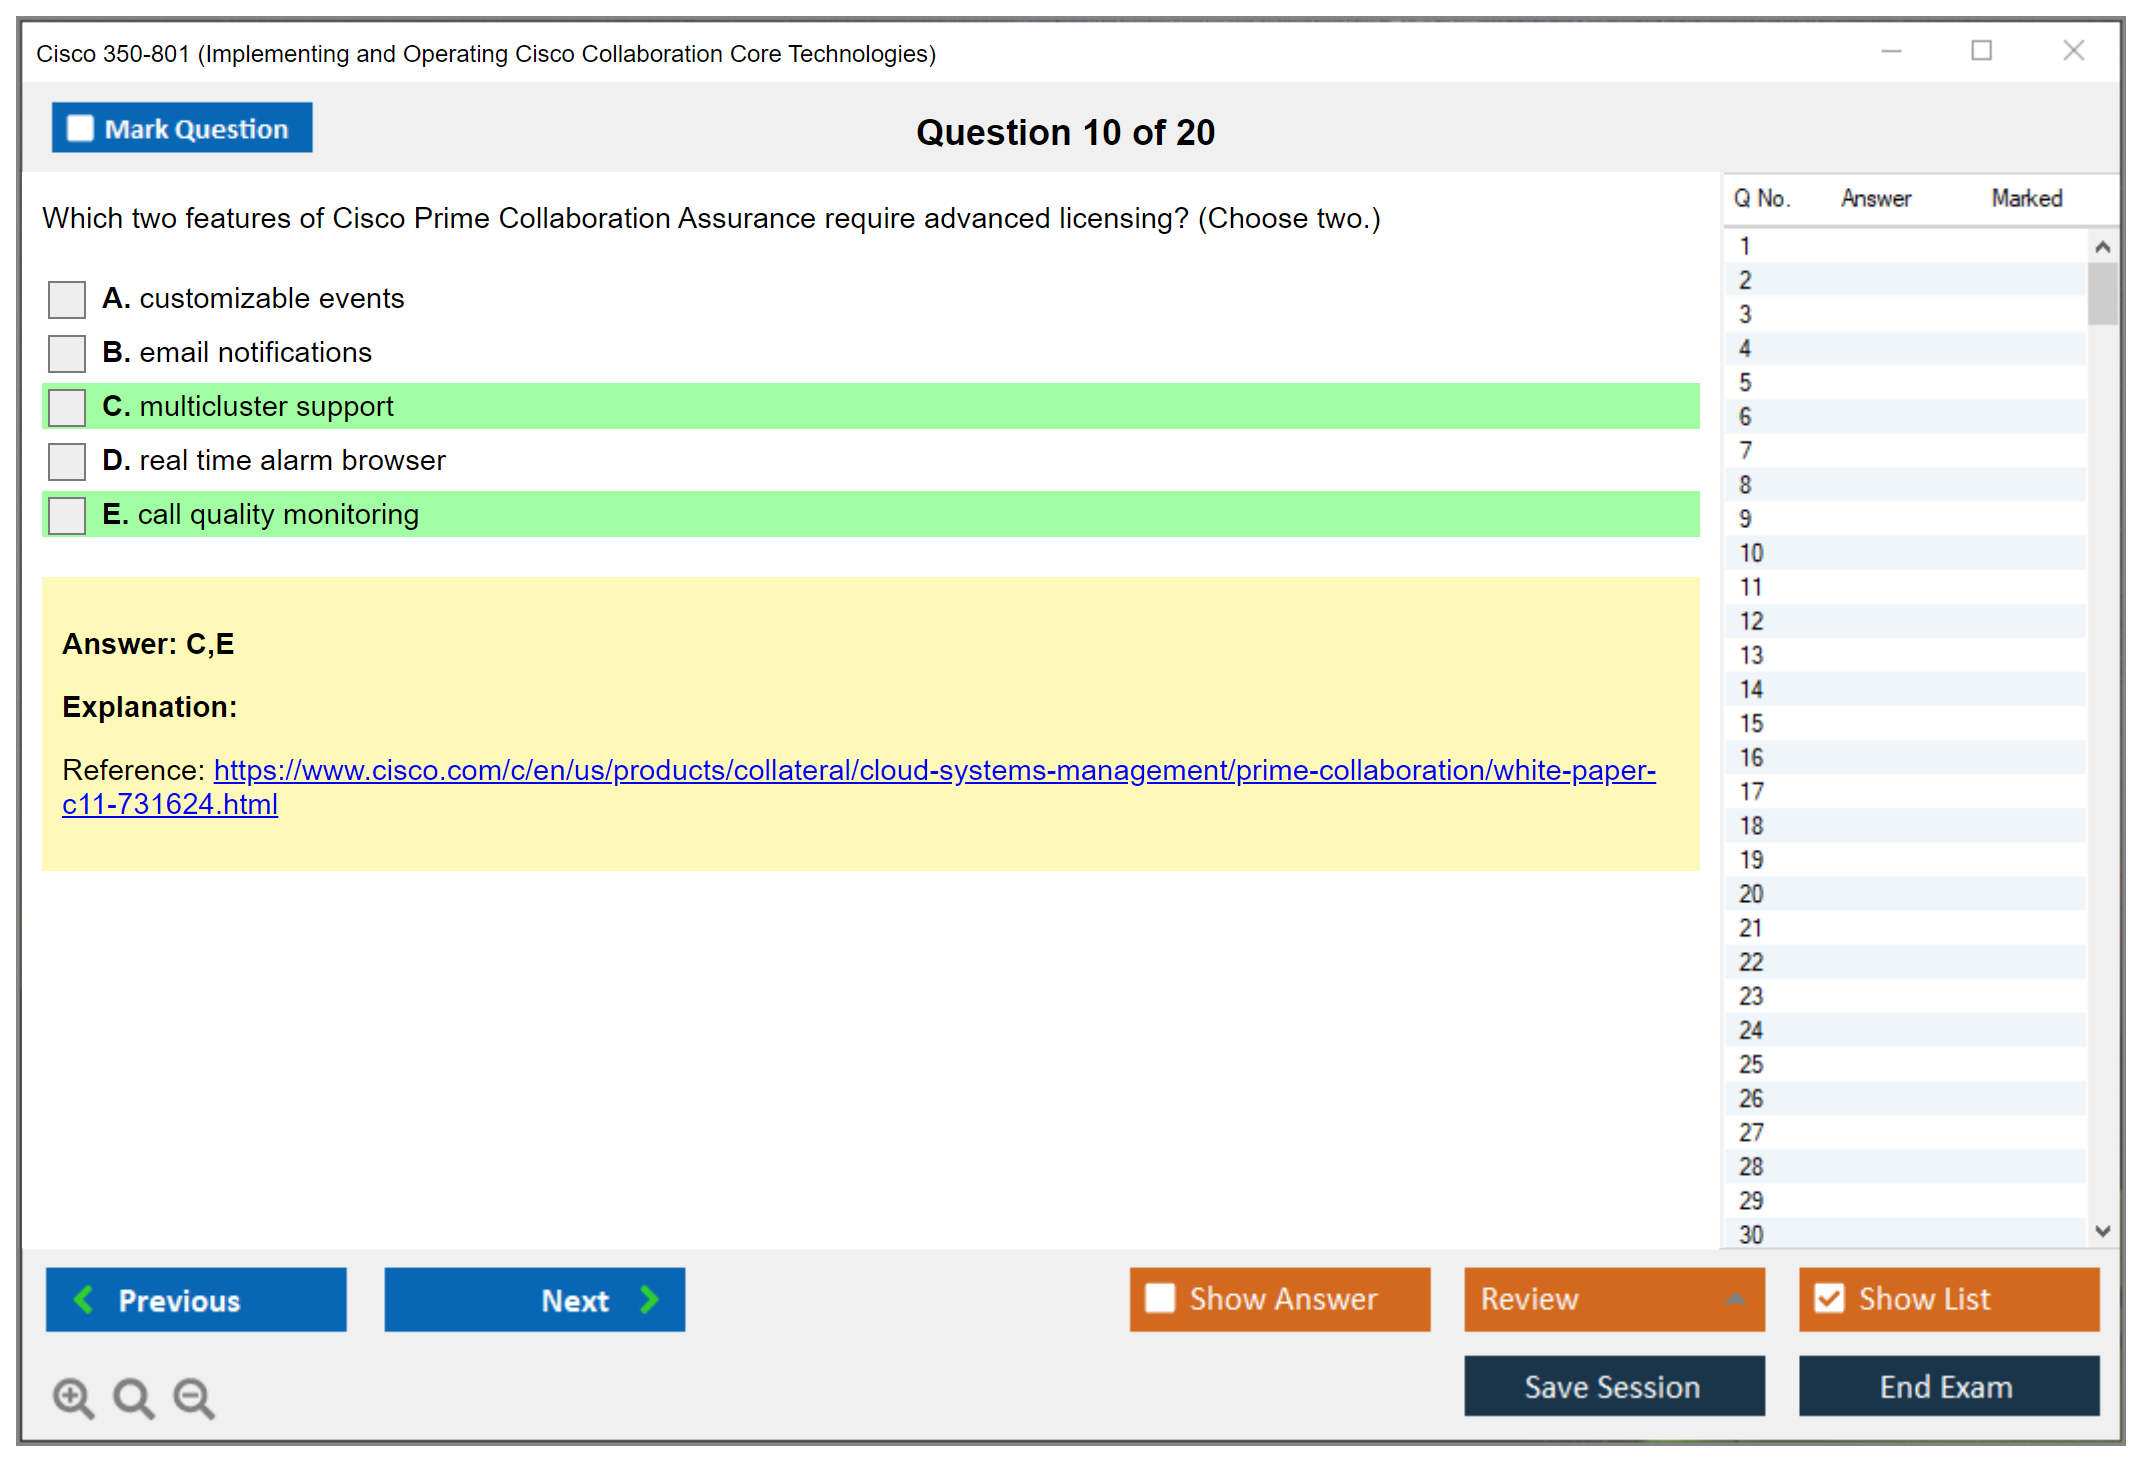
Task: Open the Cisco white paper reference link
Action: [x=934, y=770]
